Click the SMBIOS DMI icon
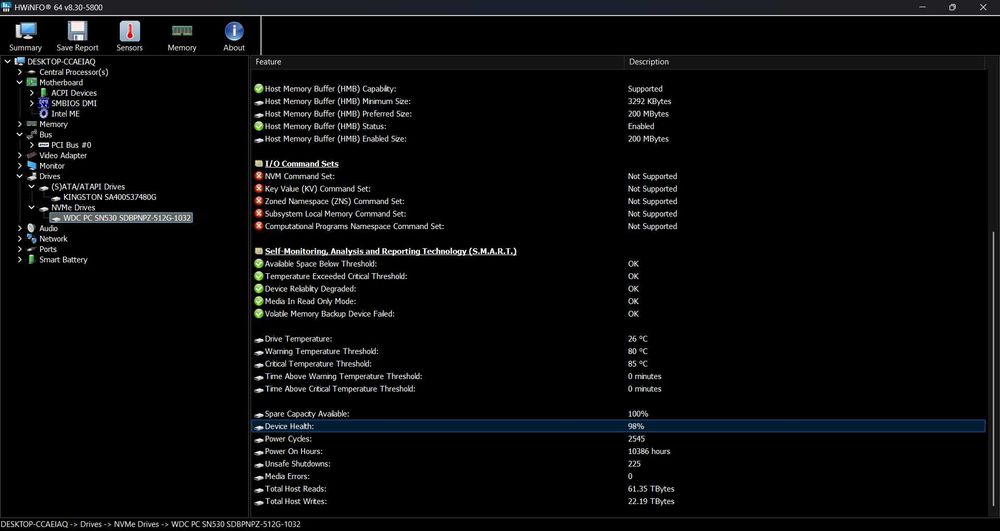 pyautogui.click(x=43, y=103)
